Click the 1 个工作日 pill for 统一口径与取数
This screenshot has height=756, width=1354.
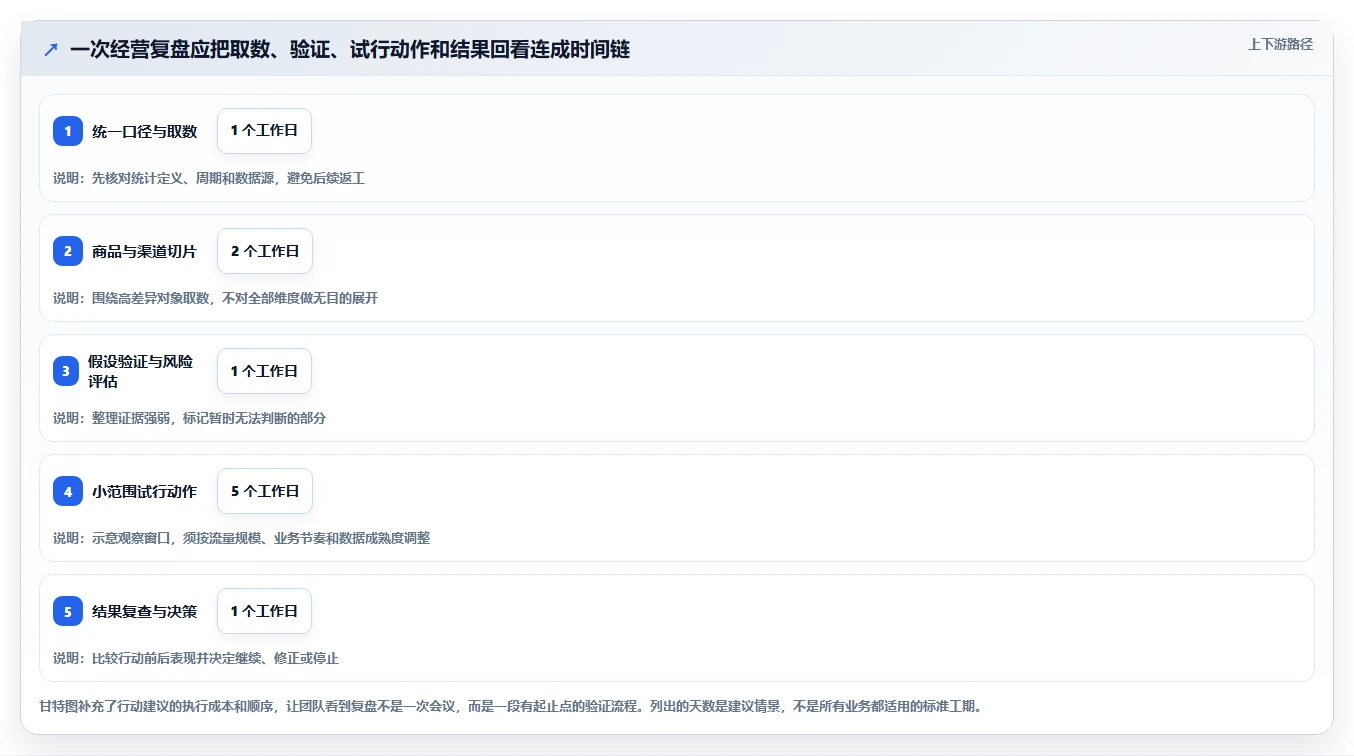[x=264, y=131]
